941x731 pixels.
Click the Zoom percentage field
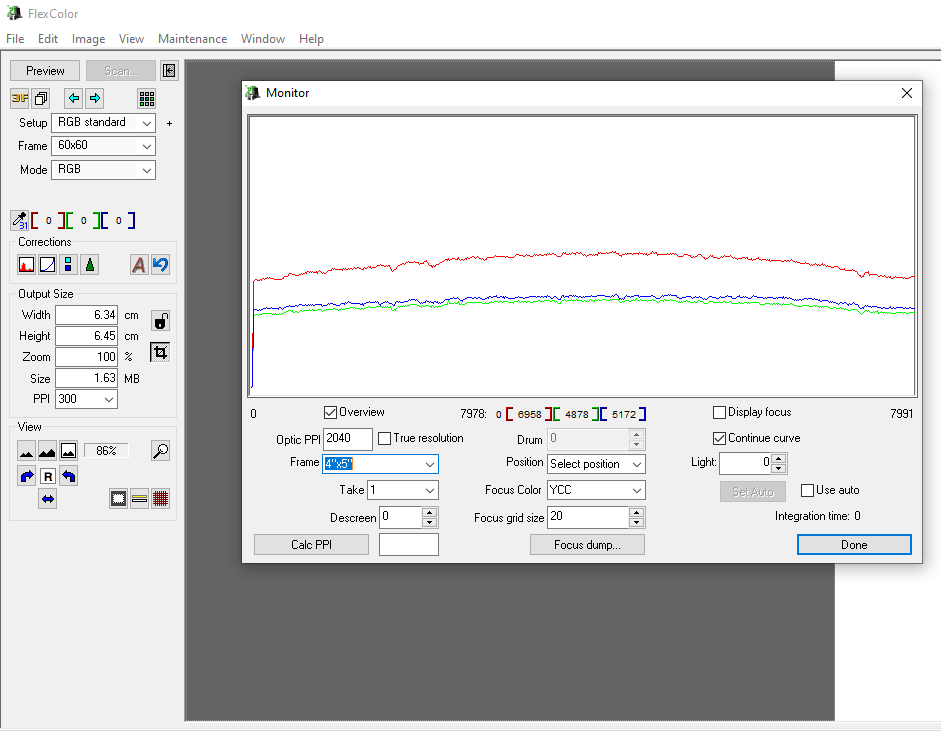86,357
